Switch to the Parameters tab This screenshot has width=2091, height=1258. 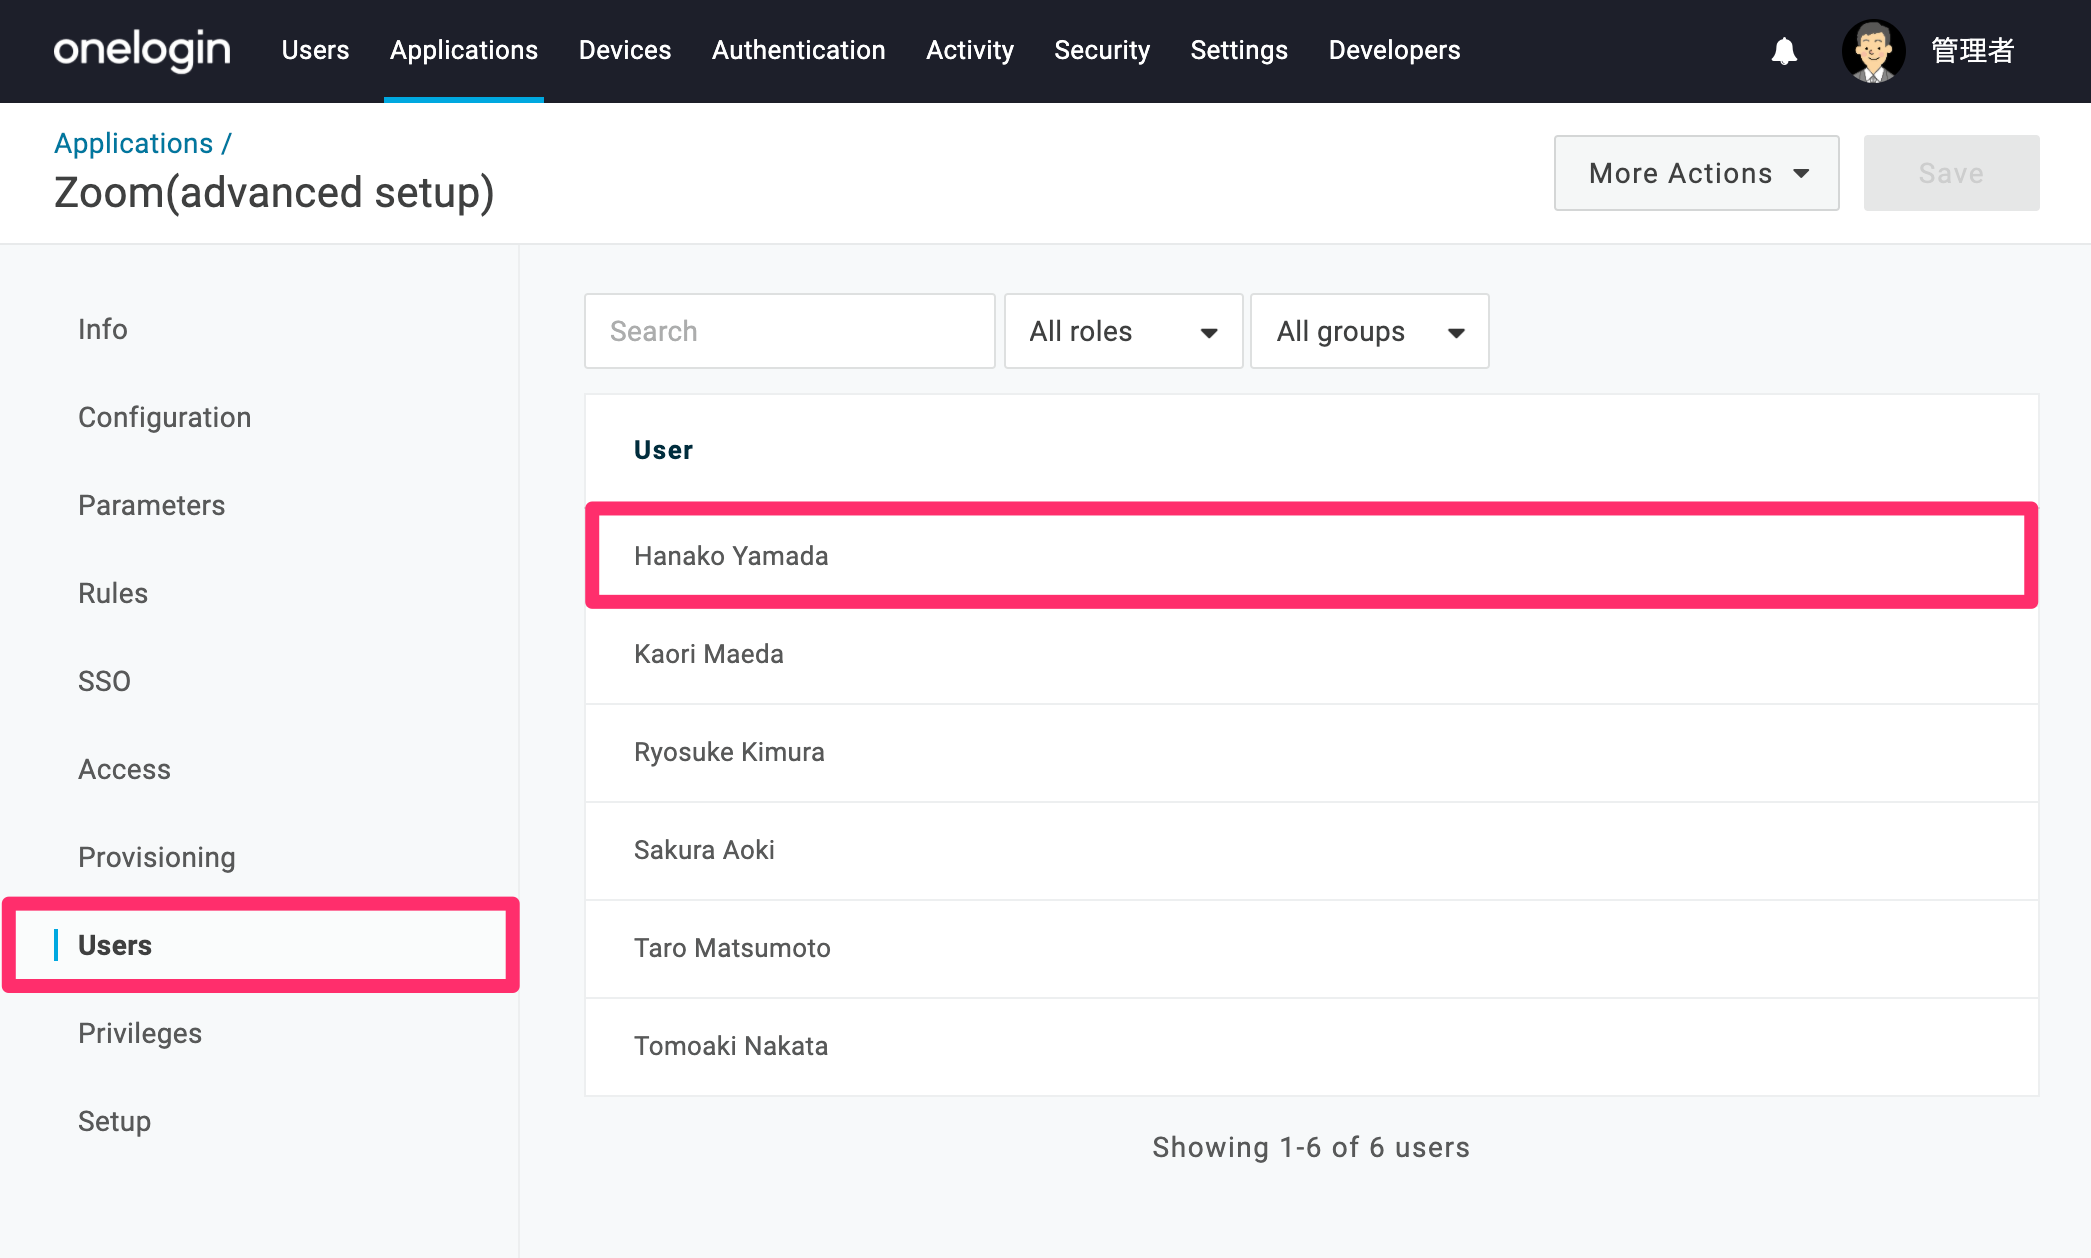coord(152,505)
